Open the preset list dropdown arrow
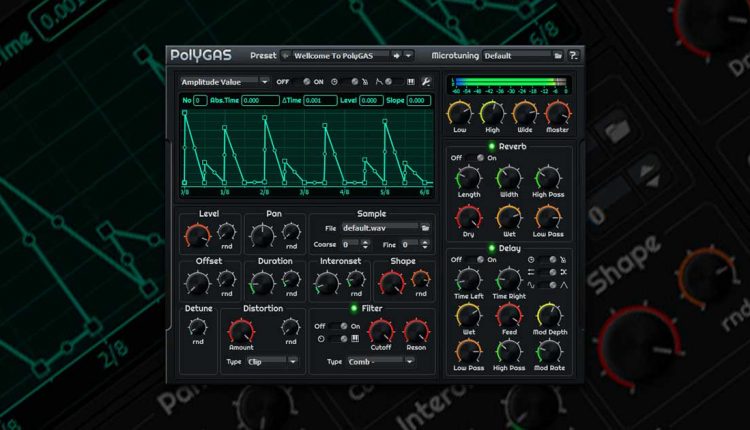 pyautogui.click(x=408, y=56)
